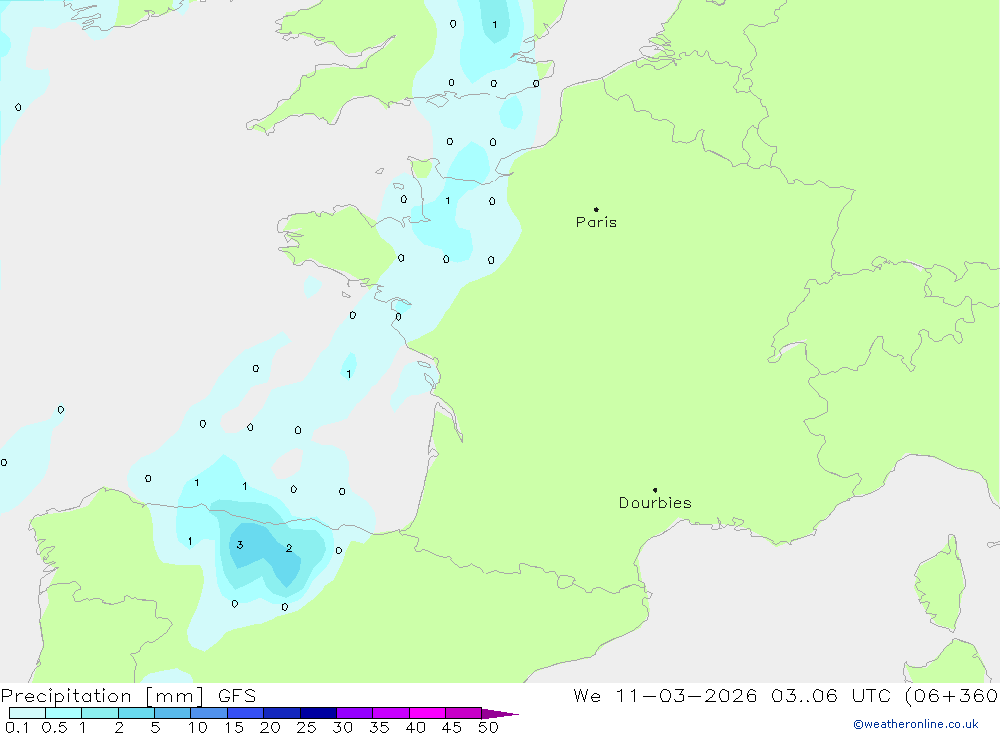Open the weatheronline.co.uk copyright link

click(916, 724)
